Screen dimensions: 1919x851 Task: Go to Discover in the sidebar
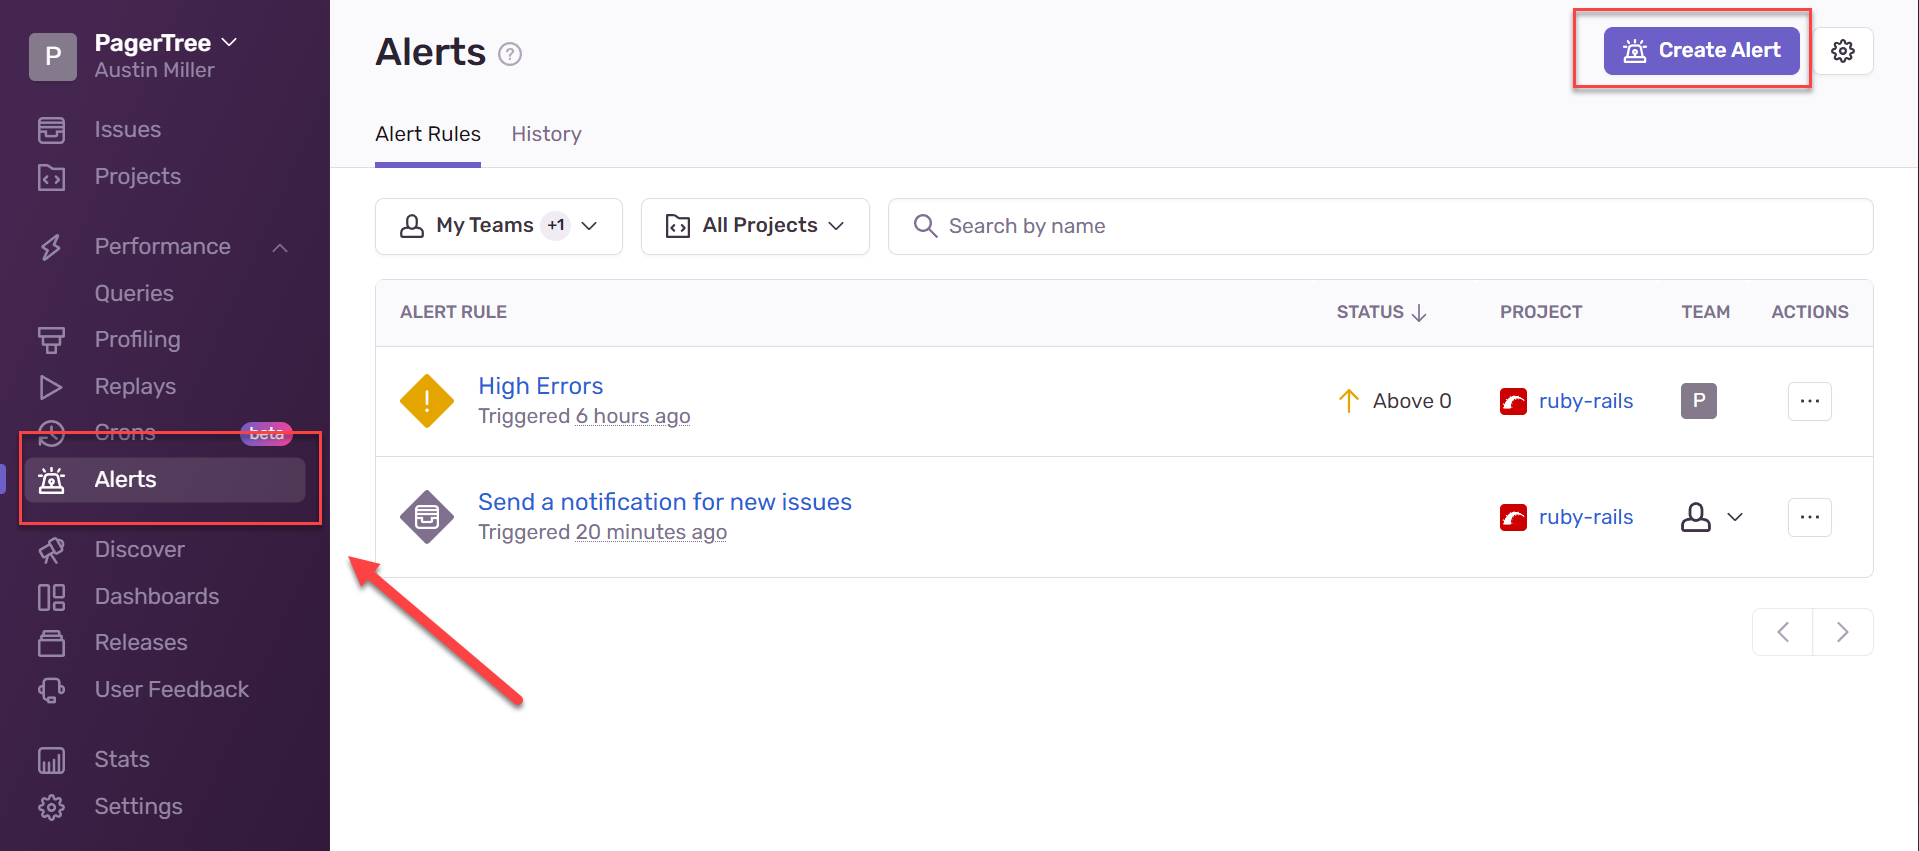click(139, 550)
